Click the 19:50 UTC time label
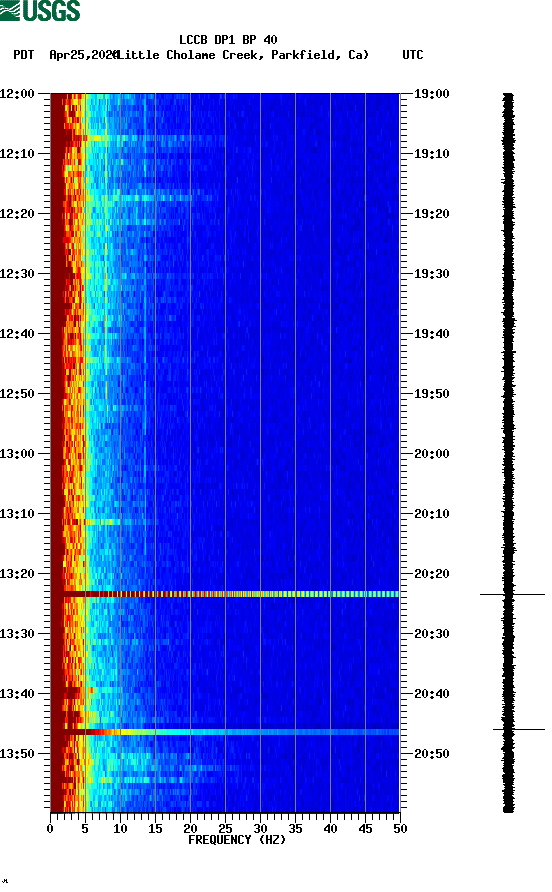The height and width of the screenshot is (892, 552). (x=432, y=394)
